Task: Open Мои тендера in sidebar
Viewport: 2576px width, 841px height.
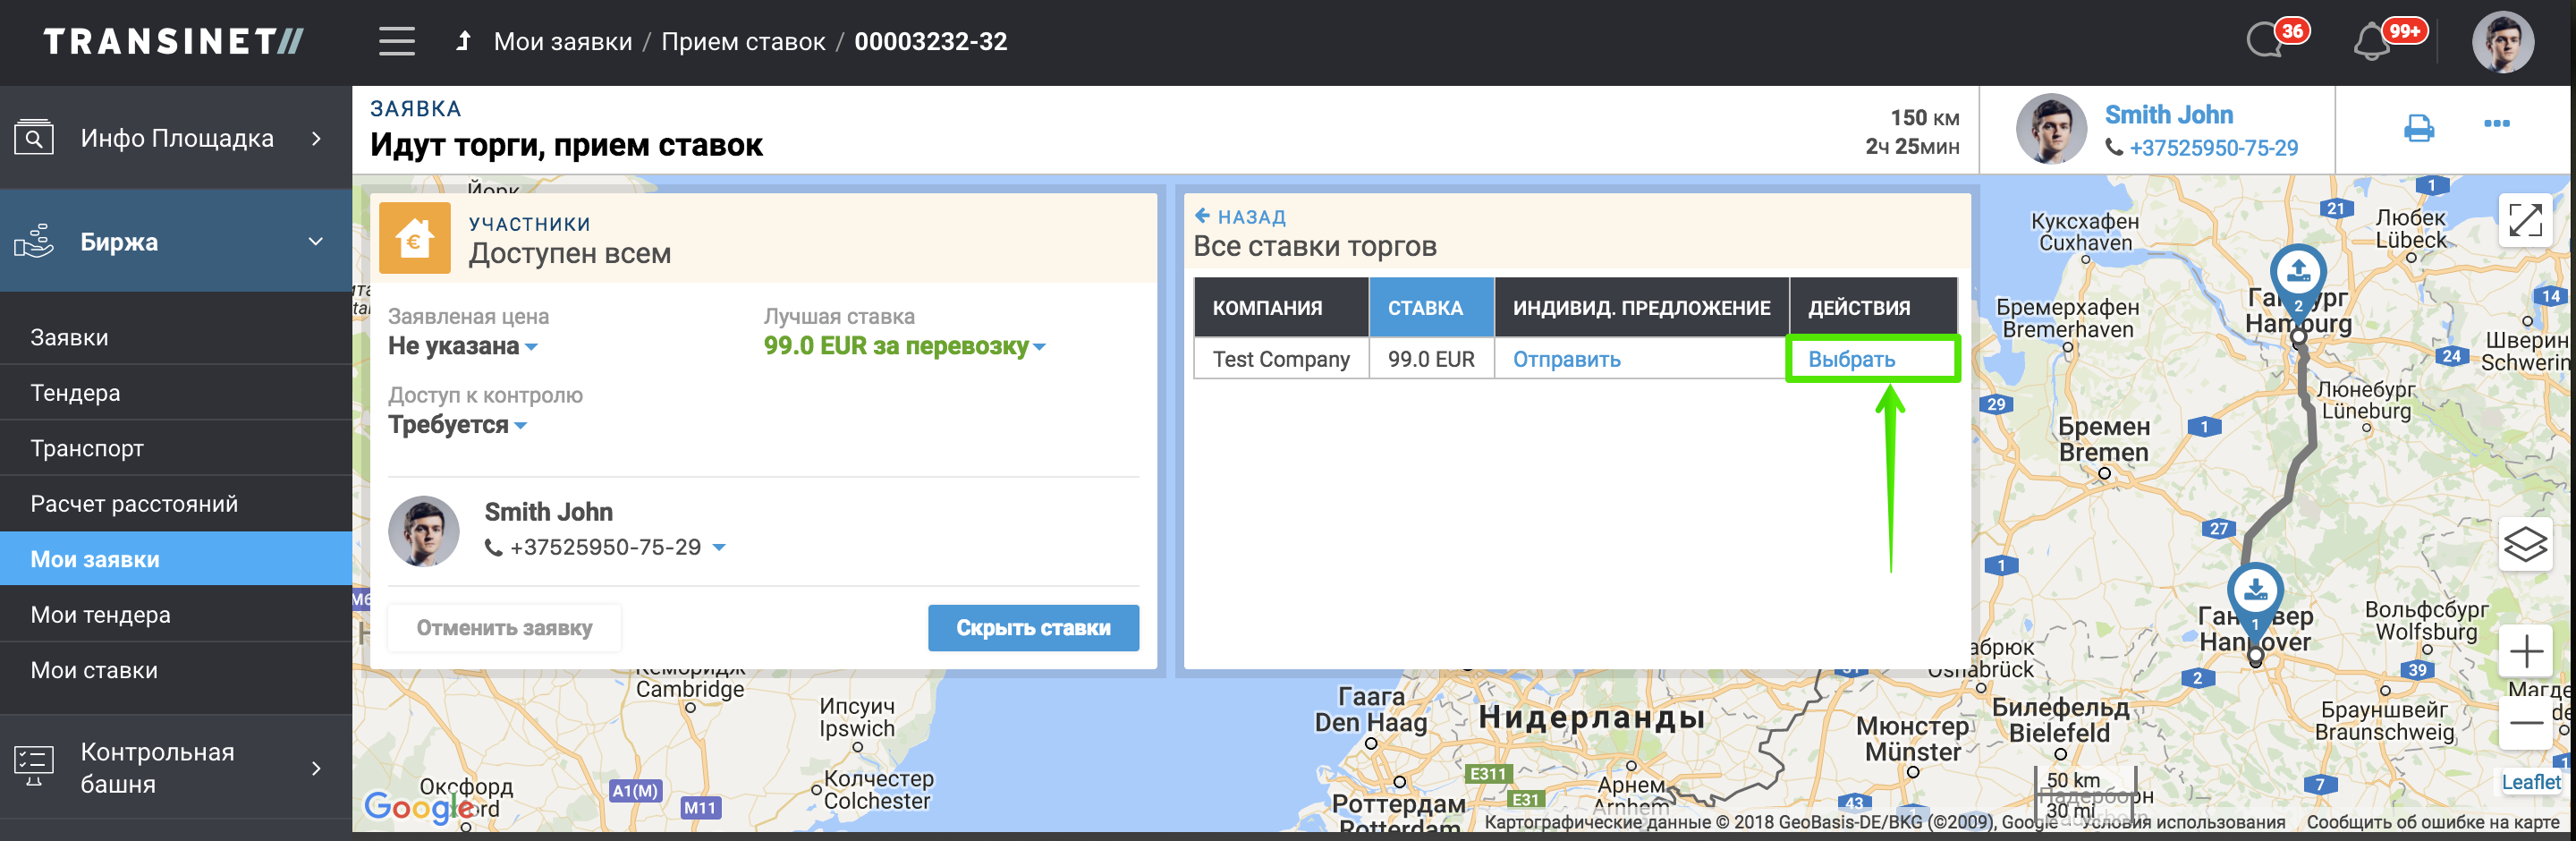Action: point(100,615)
